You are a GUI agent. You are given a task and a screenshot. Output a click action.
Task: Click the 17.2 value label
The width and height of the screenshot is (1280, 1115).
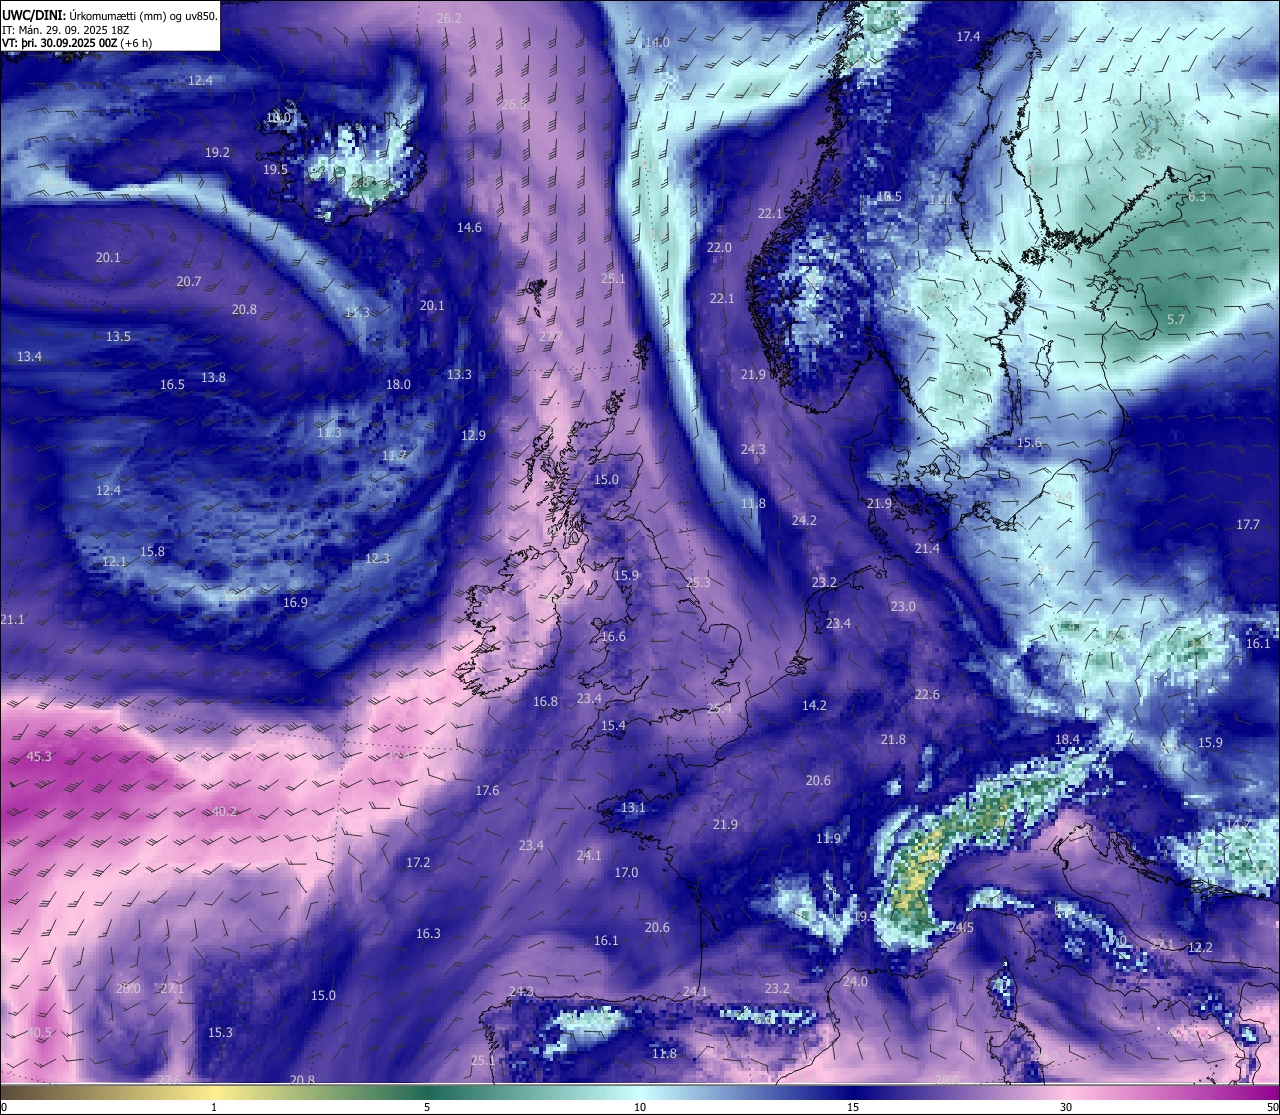(x=418, y=863)
